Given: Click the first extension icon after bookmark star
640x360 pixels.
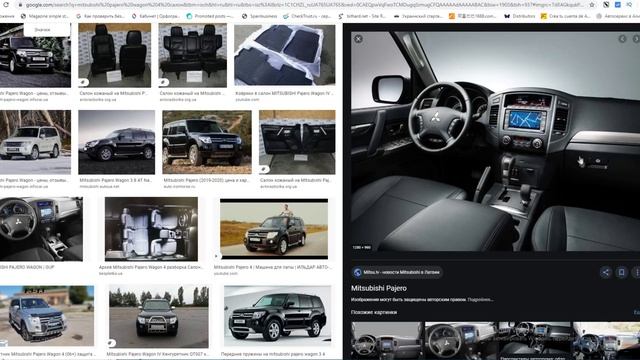Looking at the screenshot, I should 606,5.
